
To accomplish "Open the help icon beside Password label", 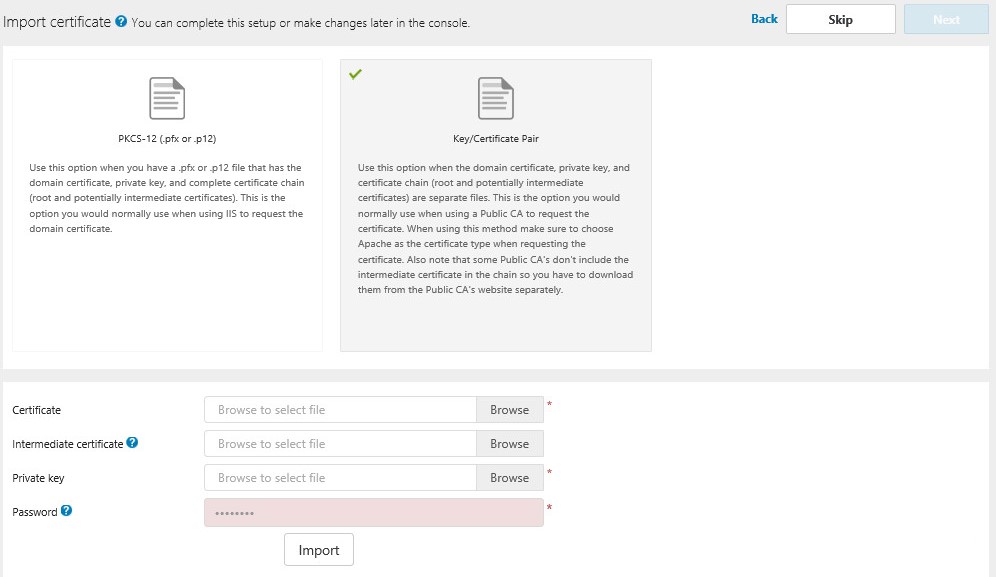I will tap(66, 511).
